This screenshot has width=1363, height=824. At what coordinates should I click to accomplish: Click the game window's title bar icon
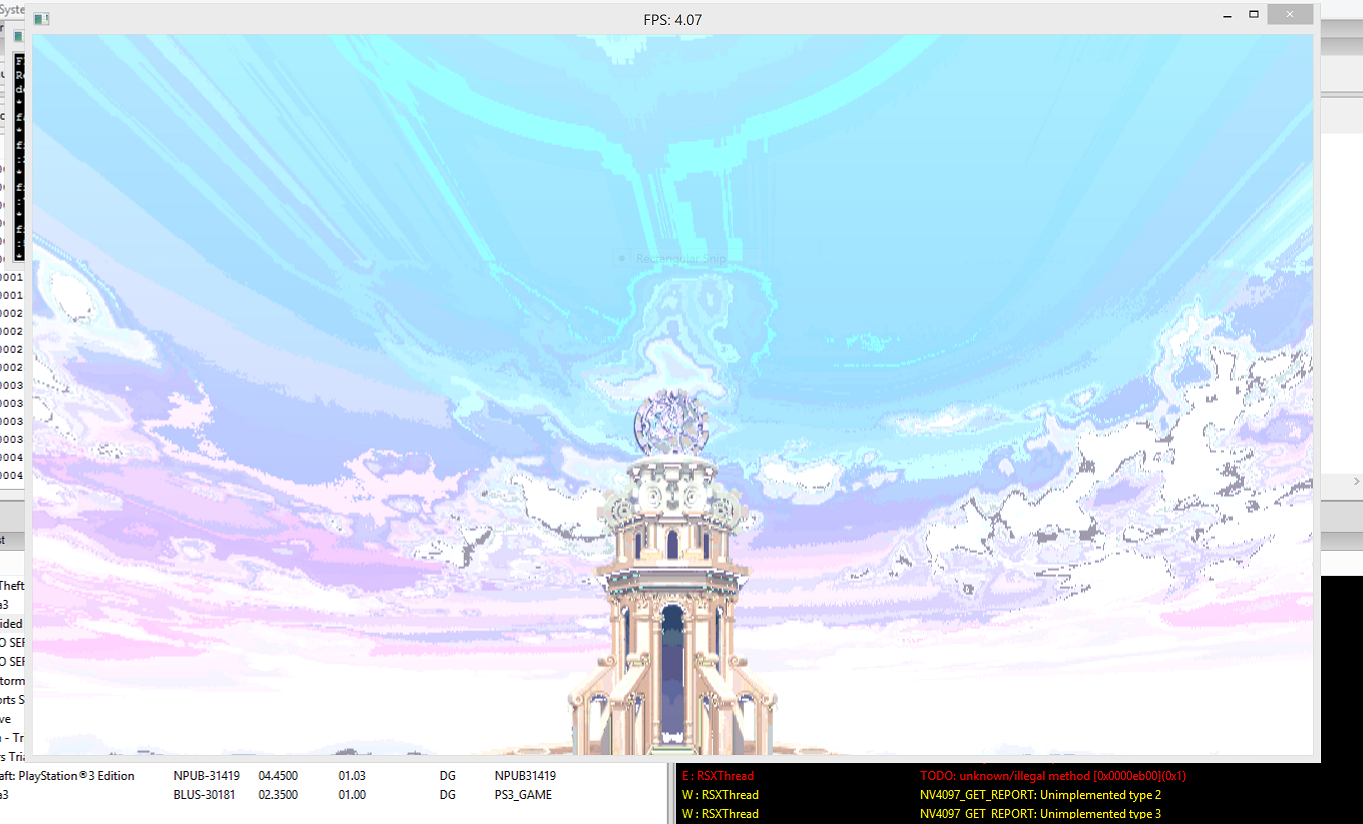coord(41,19)
